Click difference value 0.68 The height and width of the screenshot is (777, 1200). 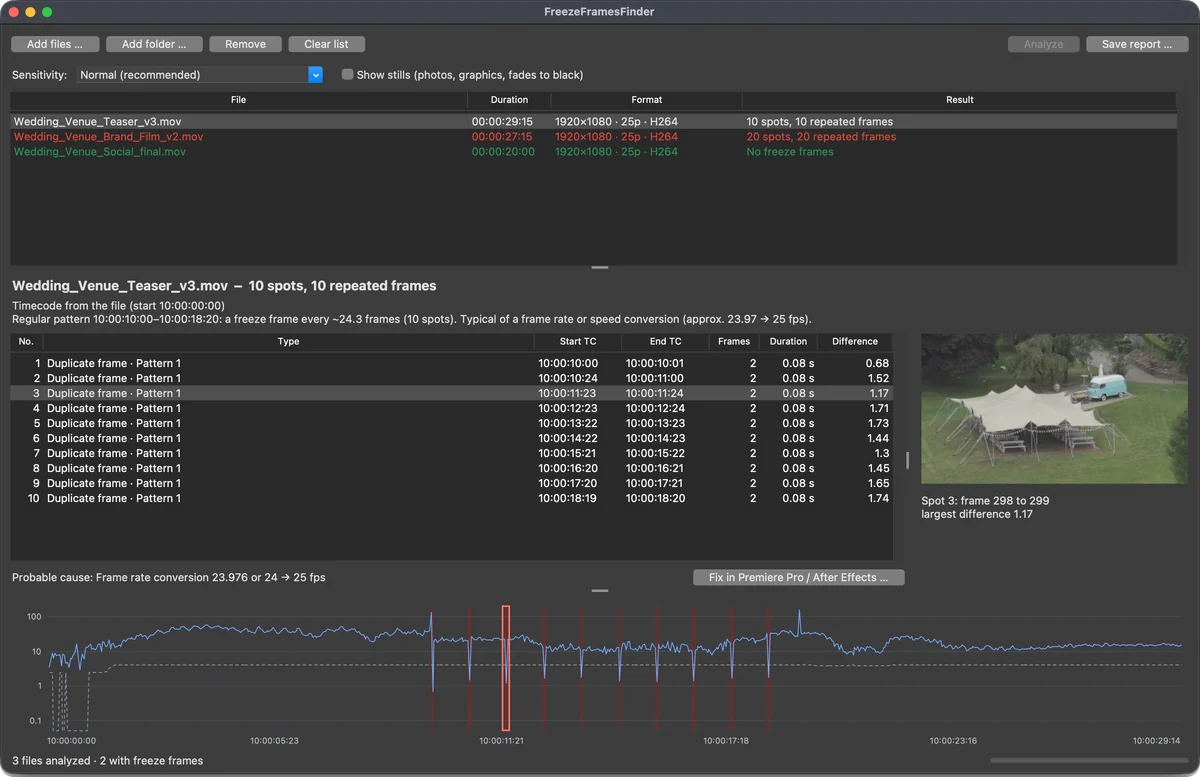point(878,363)
